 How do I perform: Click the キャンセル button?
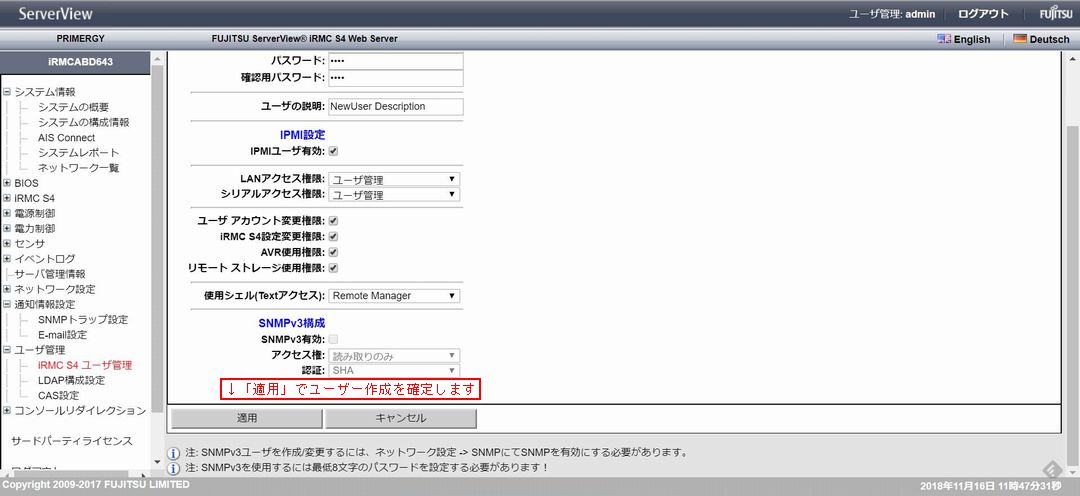tap(400, 418)
